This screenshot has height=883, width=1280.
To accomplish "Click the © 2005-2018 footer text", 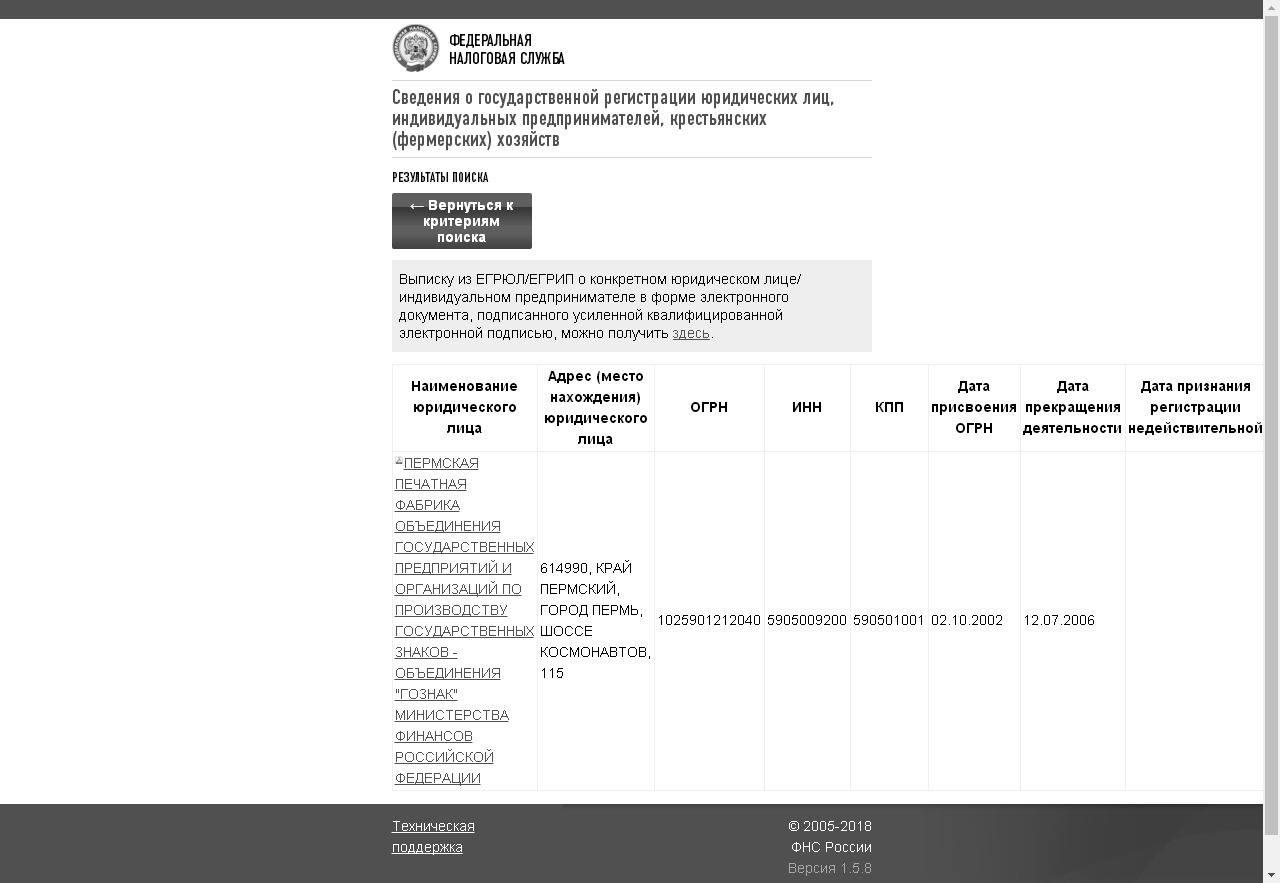I will click(830, 826).
